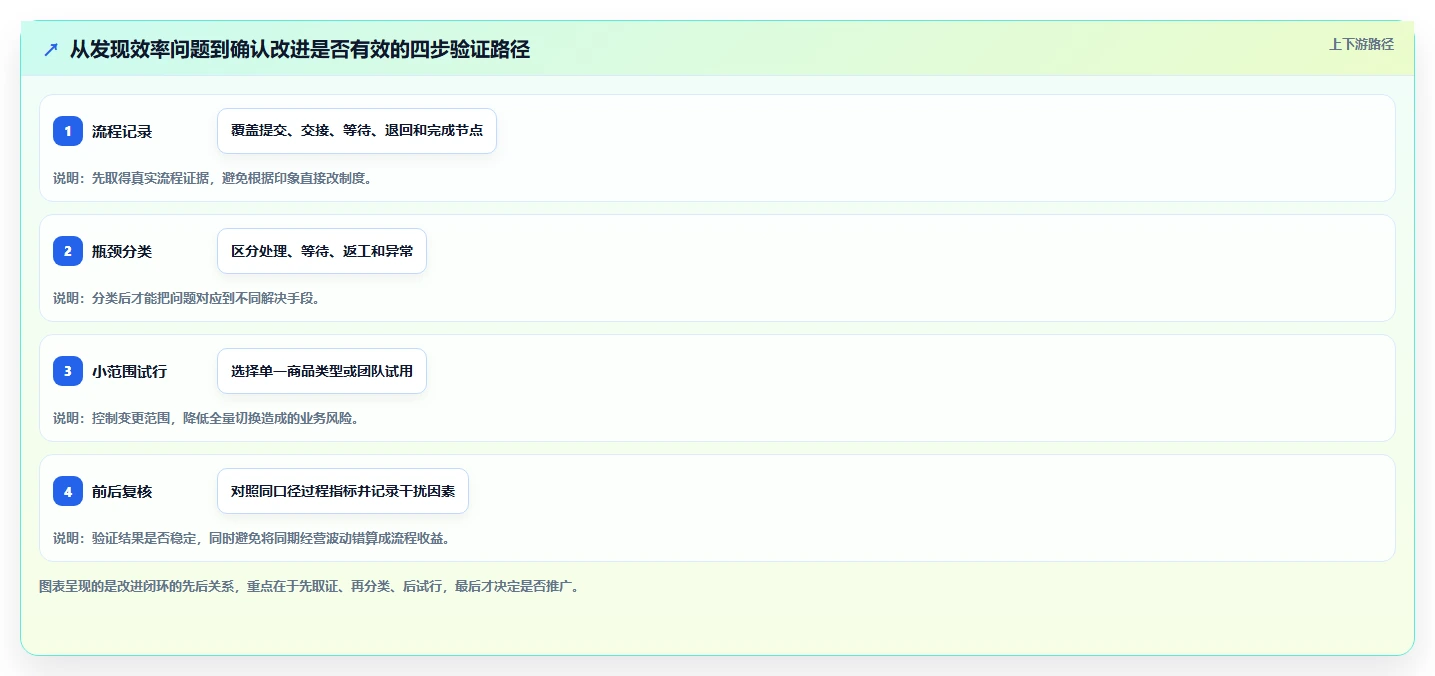The image size is (1435, 676).
Task: Select the 小范围试行 step label
Action: pyautogui.click(x=130, y=371)
